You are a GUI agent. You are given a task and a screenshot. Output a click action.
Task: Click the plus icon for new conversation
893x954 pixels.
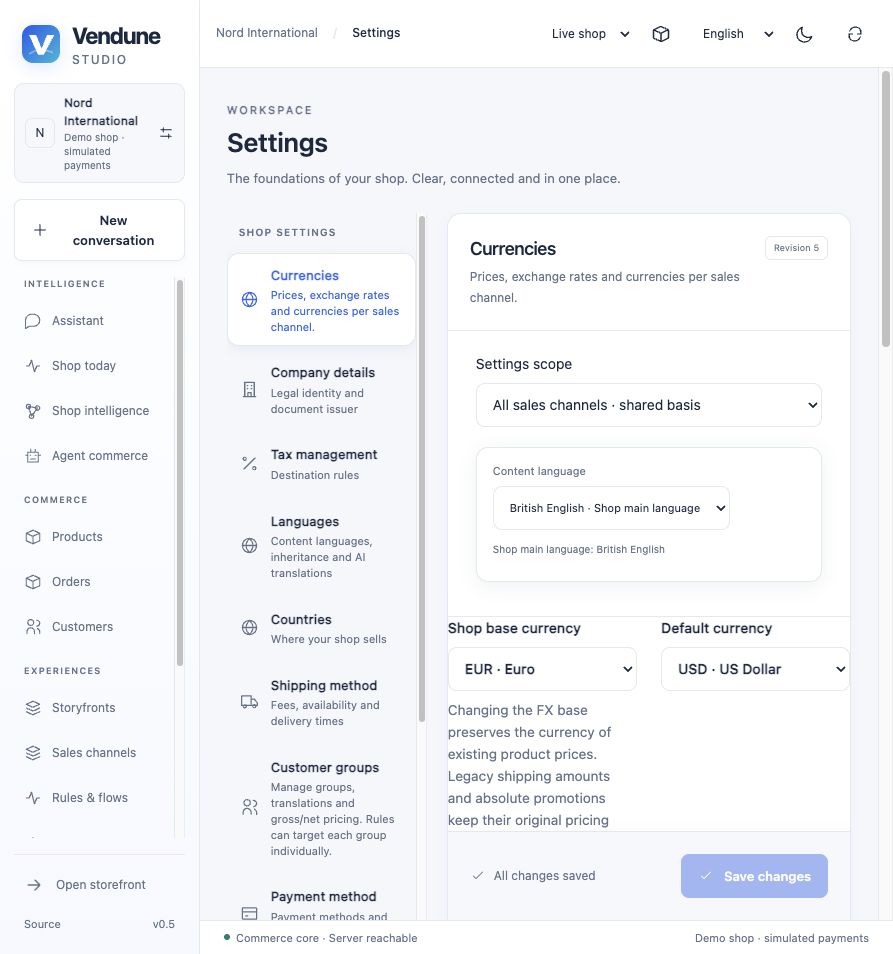[40, 230]
